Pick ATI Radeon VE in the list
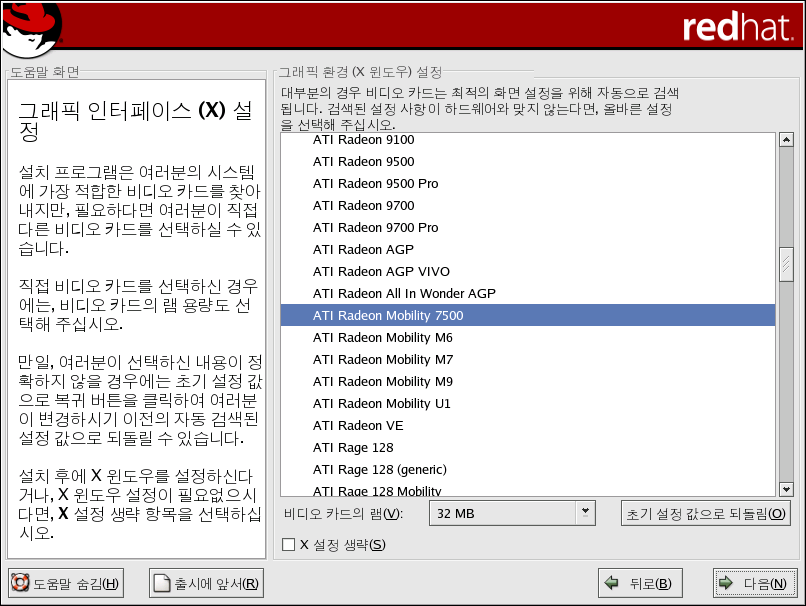This screenshot has width=806, height=606. coord(357,426)
